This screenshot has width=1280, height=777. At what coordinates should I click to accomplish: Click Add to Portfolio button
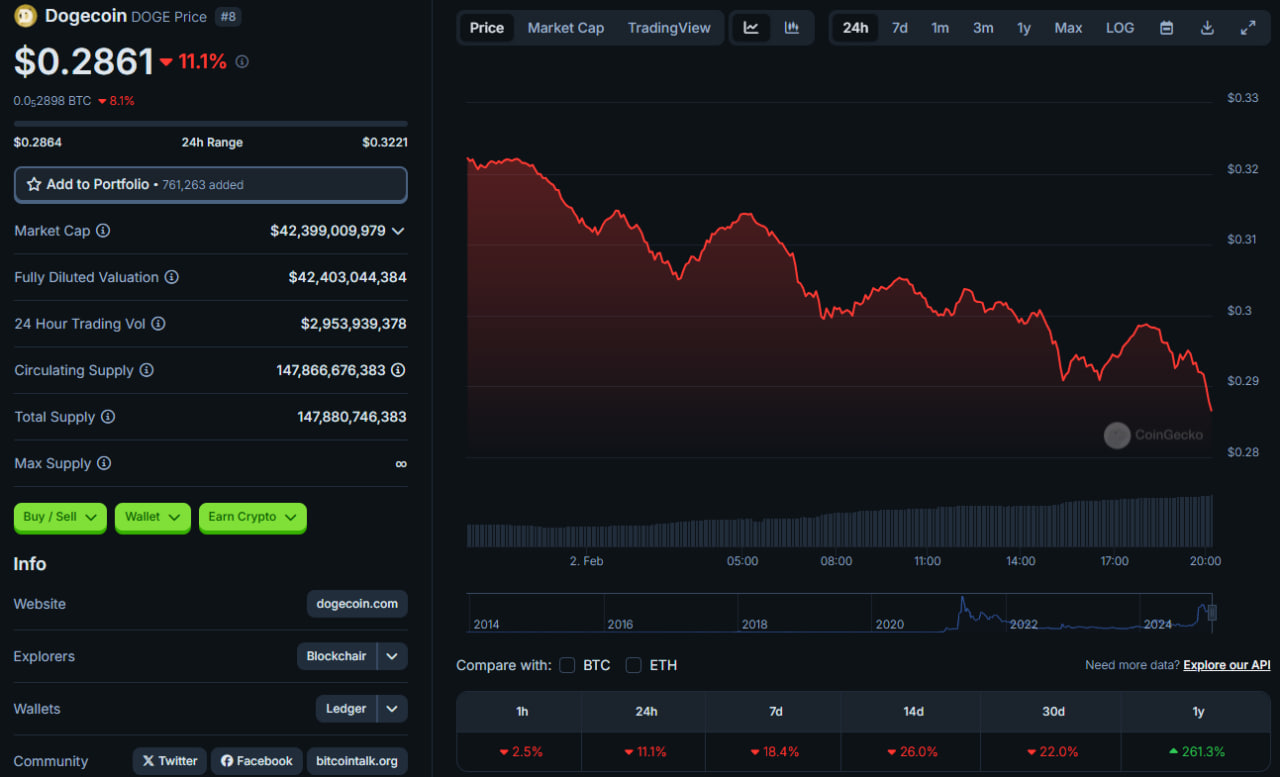(x=211, y=185)
